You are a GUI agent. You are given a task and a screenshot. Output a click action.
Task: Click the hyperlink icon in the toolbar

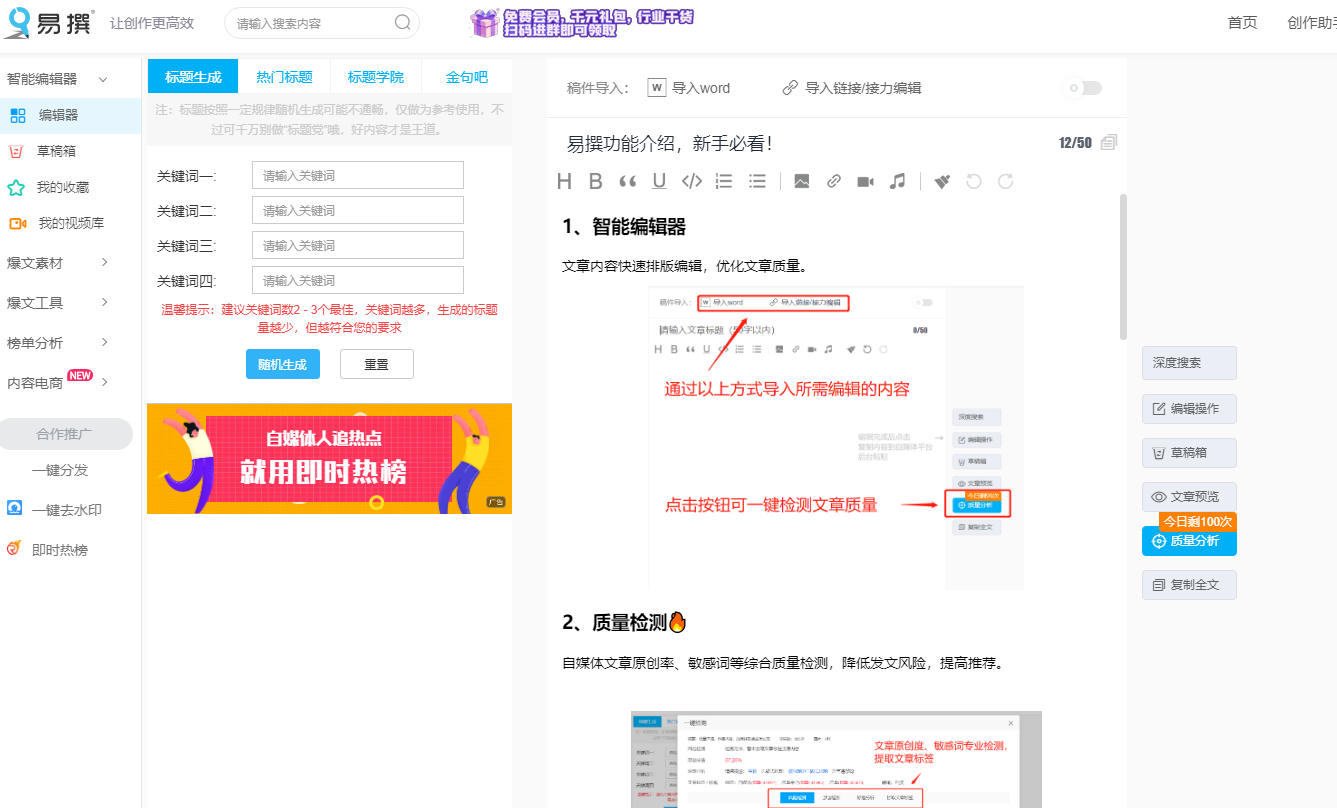point(833,181)
